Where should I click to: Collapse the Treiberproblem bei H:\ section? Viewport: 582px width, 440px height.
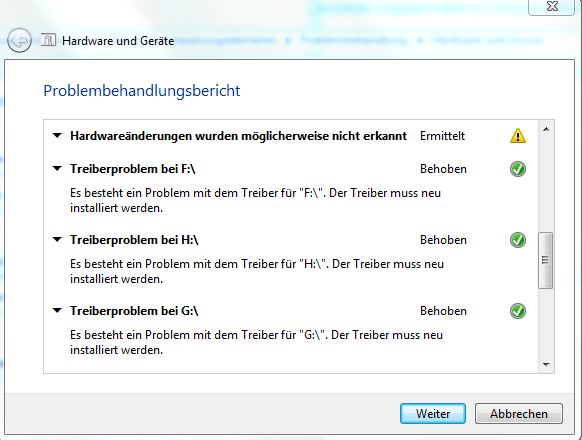point(57,239)
